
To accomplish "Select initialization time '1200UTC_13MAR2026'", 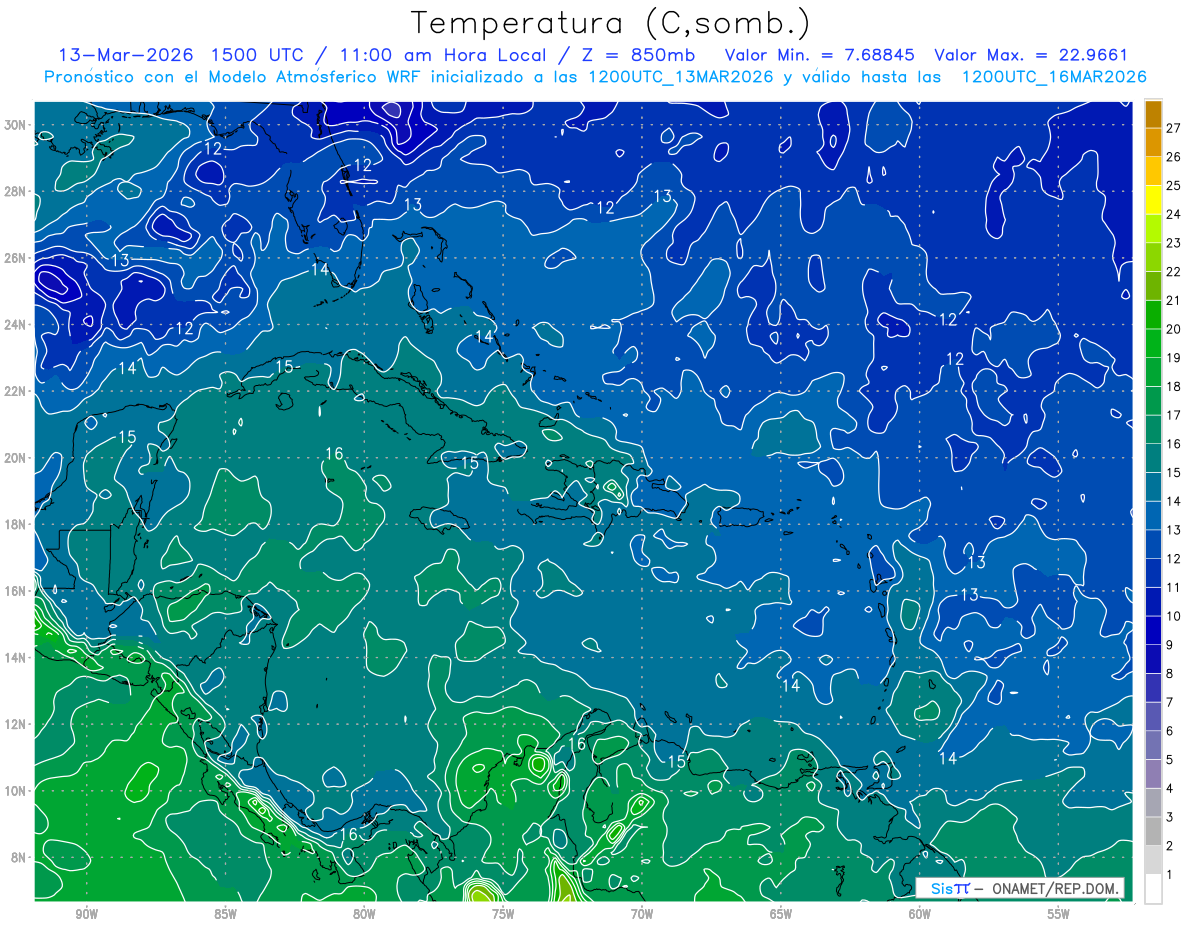I will [x=681, y=77].
